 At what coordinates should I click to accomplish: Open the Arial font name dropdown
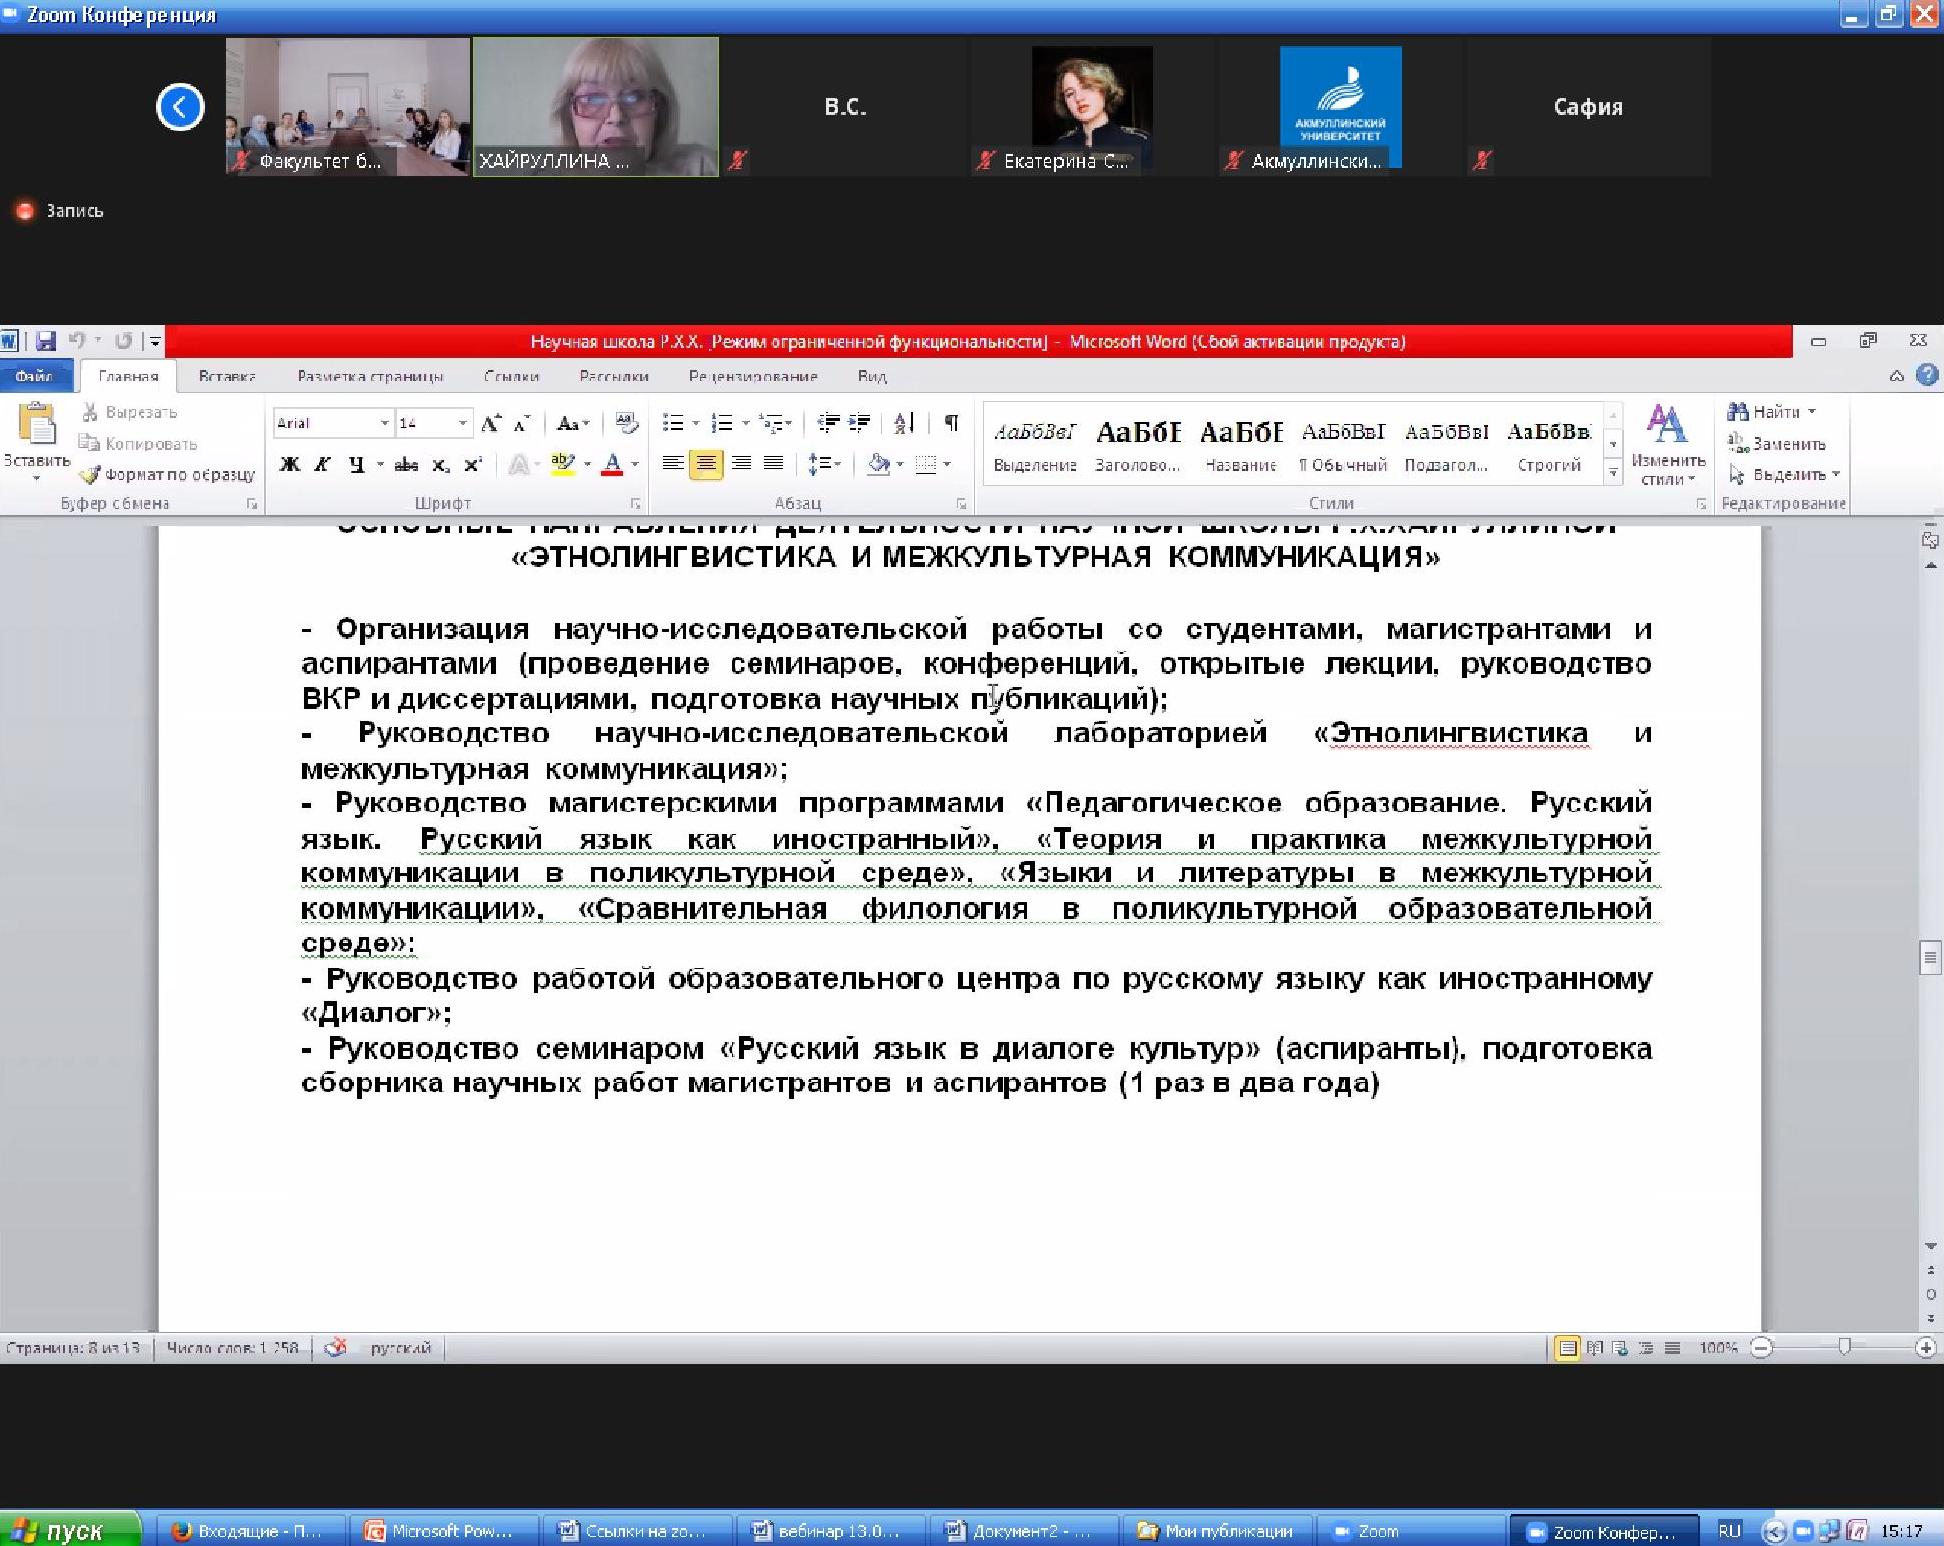(x=384, y=423)
